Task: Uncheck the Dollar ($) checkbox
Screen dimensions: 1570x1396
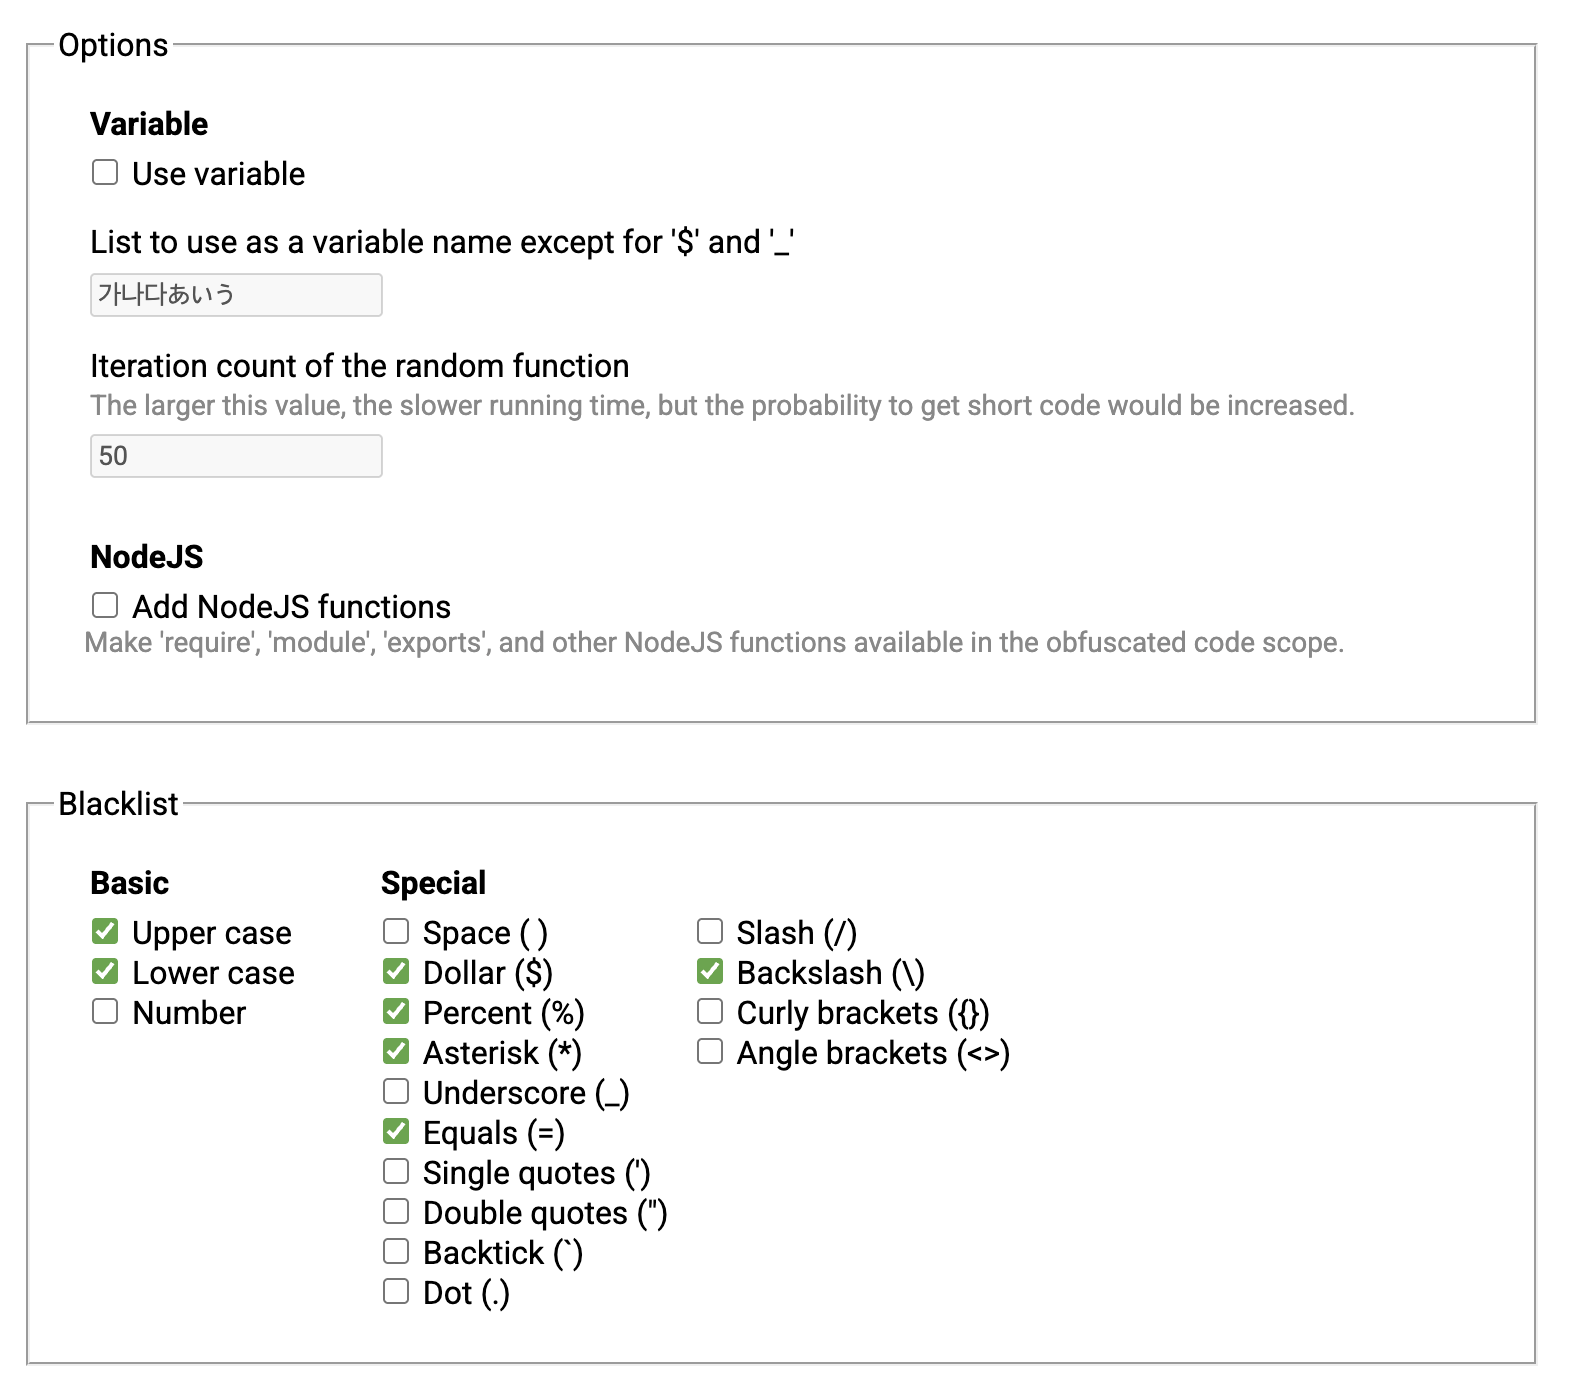Action: (x=396, y=971)
